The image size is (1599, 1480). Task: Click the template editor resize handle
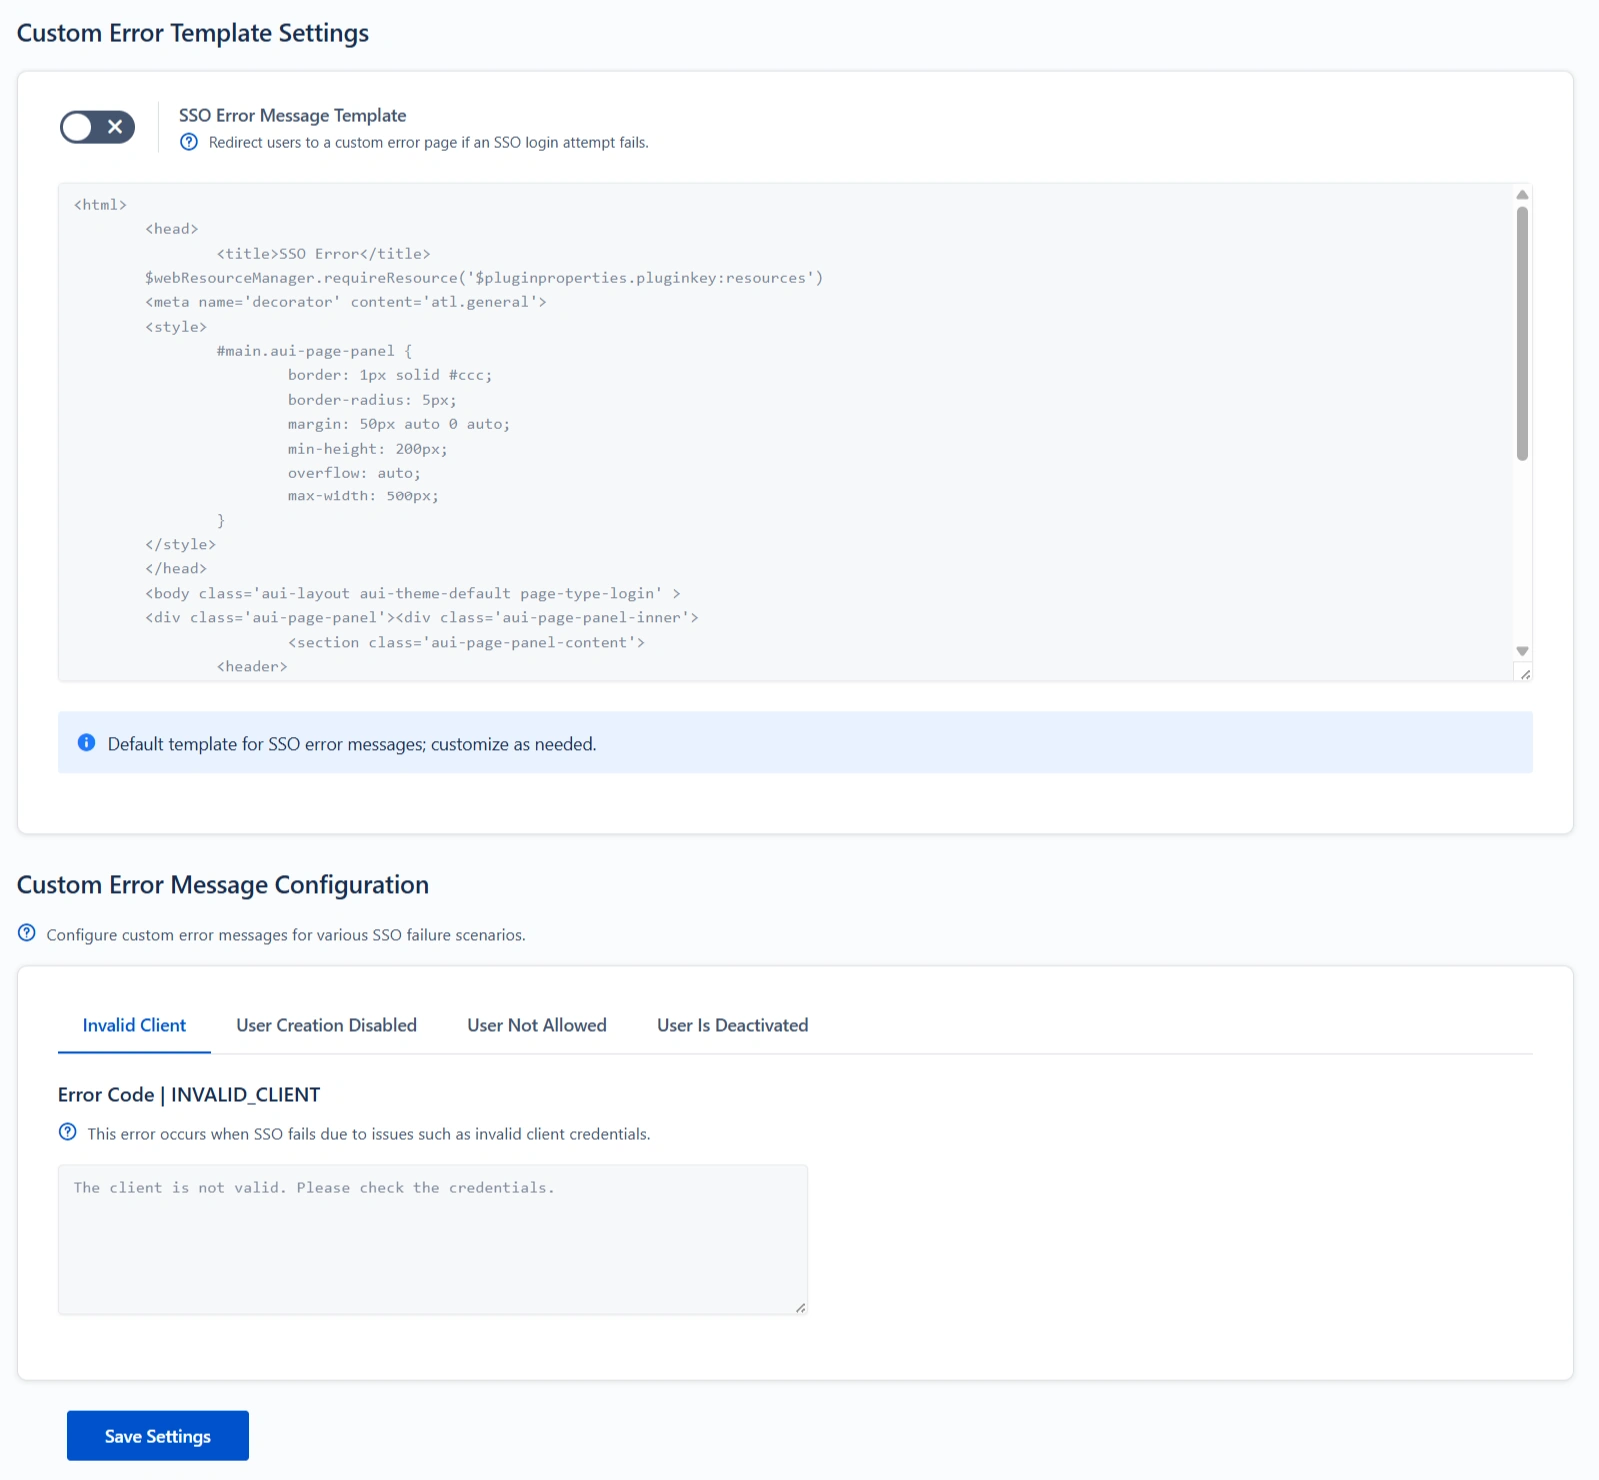[1524, 674]
